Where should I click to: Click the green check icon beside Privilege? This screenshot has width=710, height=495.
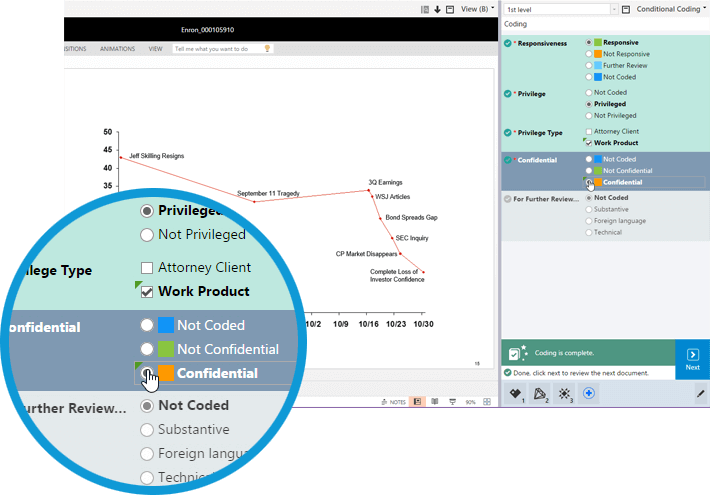pos(508,94)
